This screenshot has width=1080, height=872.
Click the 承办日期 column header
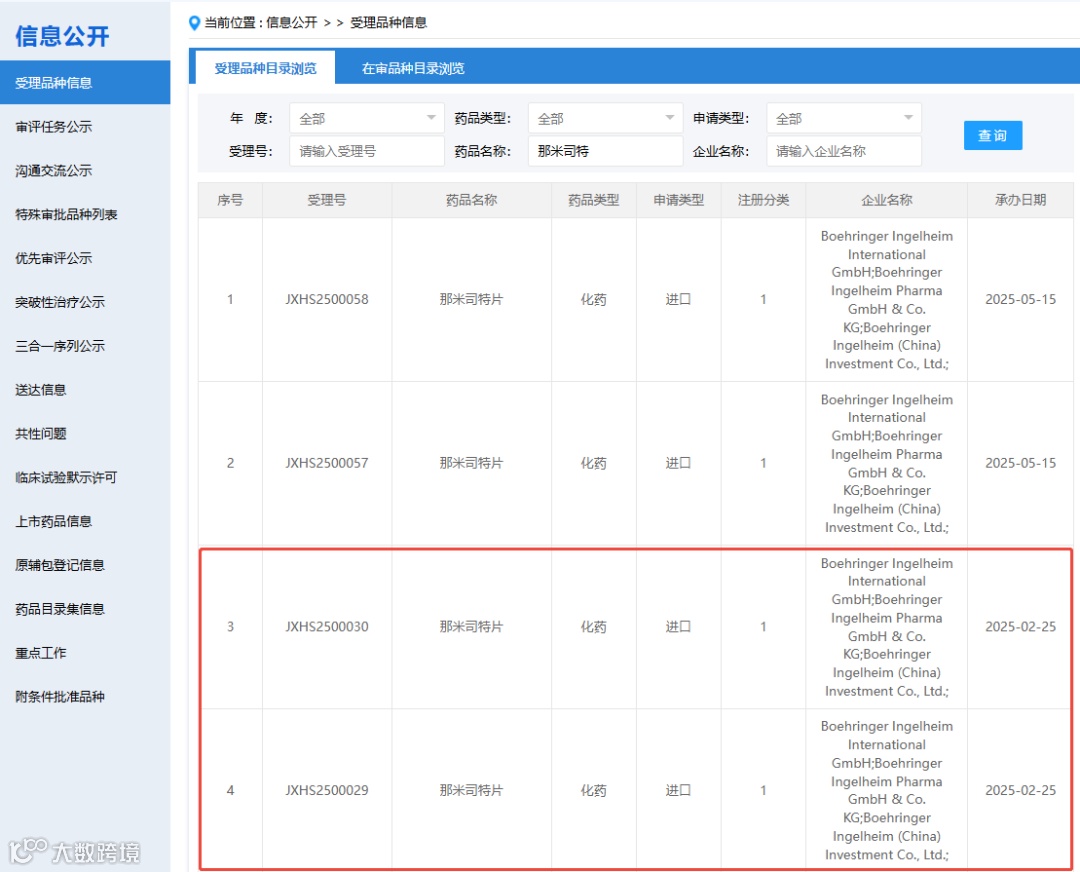pyautogui.click(x=1020, y=200)
